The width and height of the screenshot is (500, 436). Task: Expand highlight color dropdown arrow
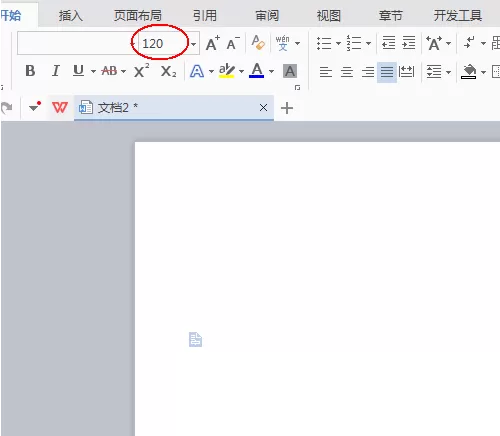point(241,72)
